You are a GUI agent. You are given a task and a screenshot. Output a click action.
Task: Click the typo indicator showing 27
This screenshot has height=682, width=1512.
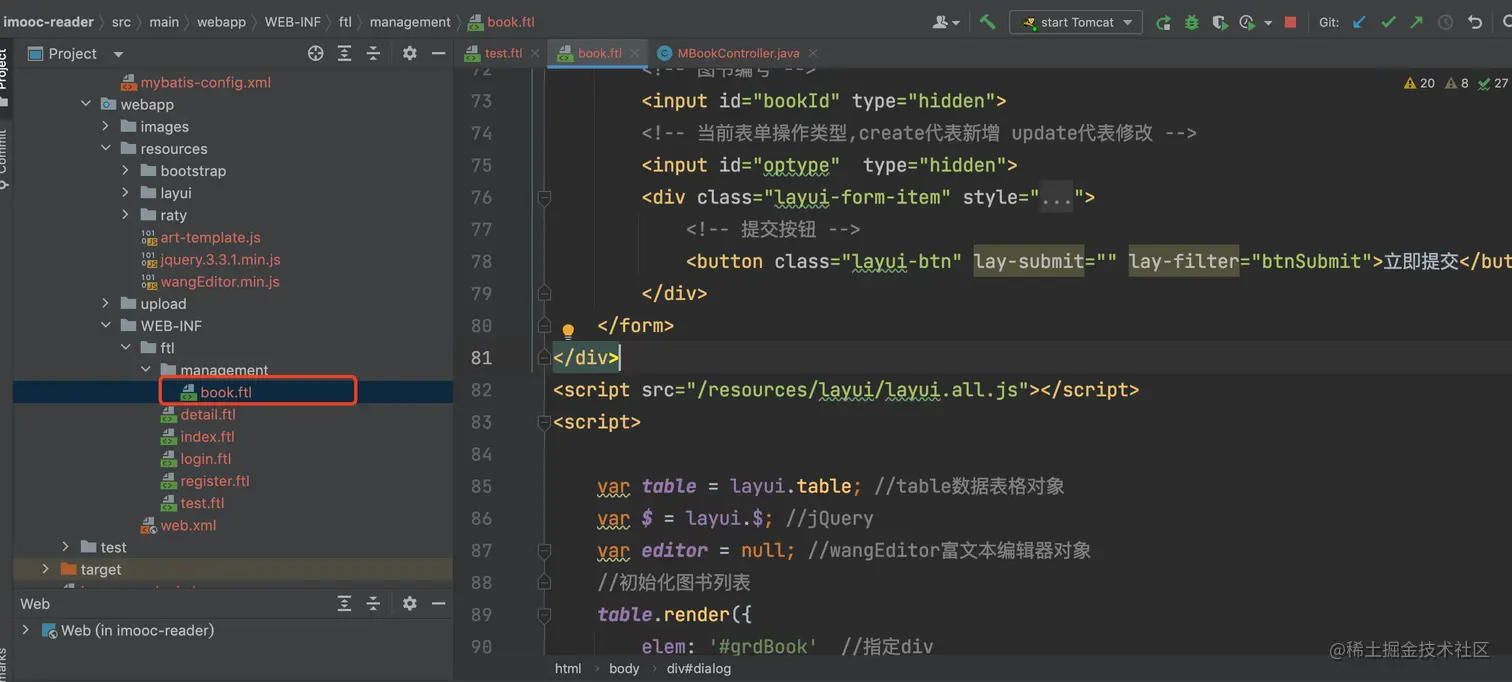click(1494, 84)
